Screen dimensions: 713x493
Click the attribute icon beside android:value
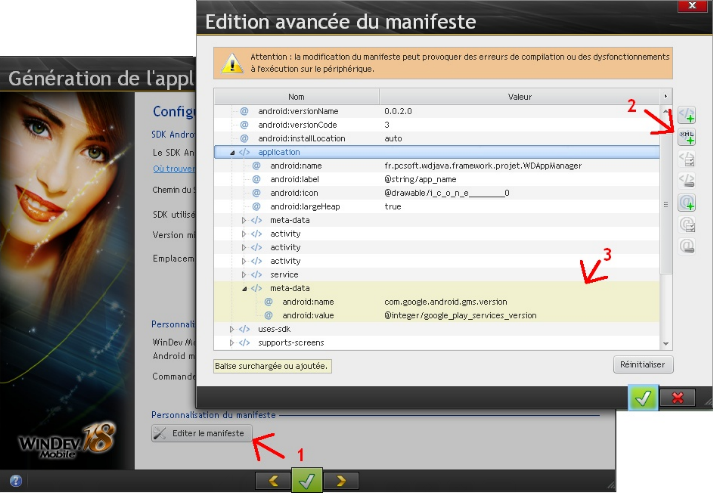pyautogui.click(x=269, y=315)
